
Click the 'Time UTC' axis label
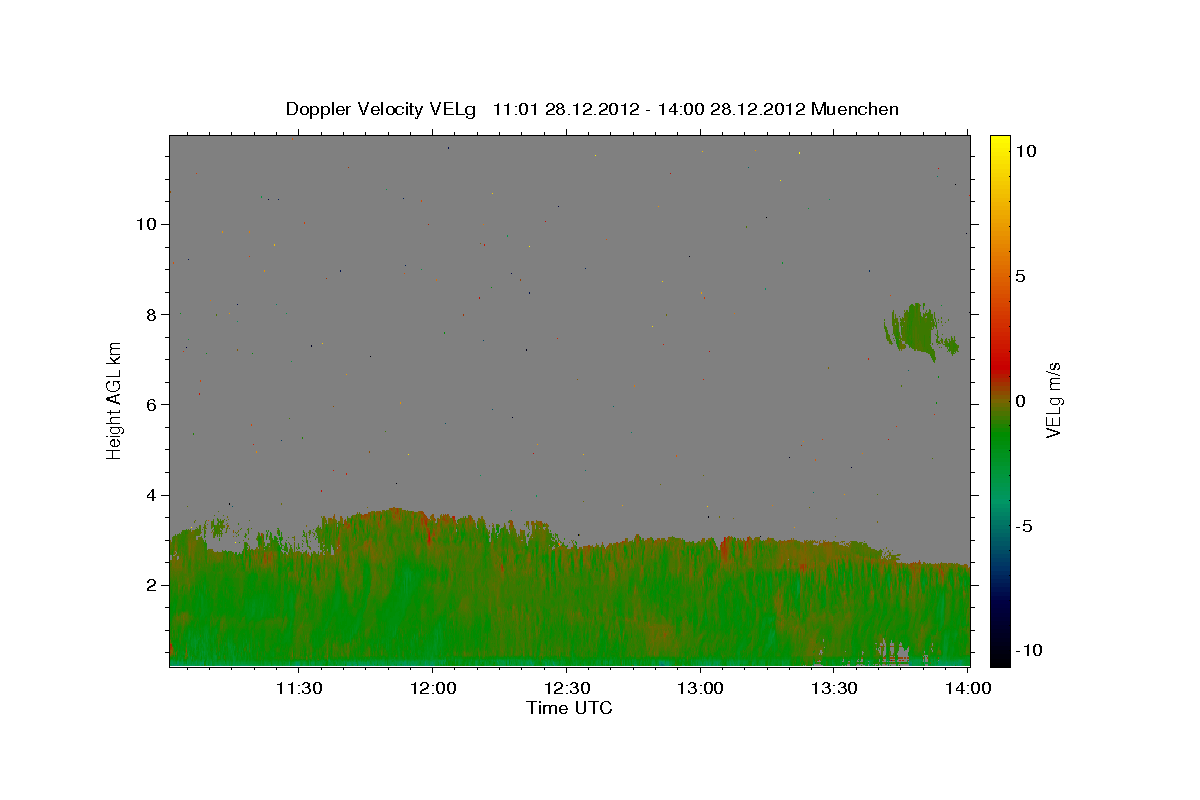[x=569, y=708]
